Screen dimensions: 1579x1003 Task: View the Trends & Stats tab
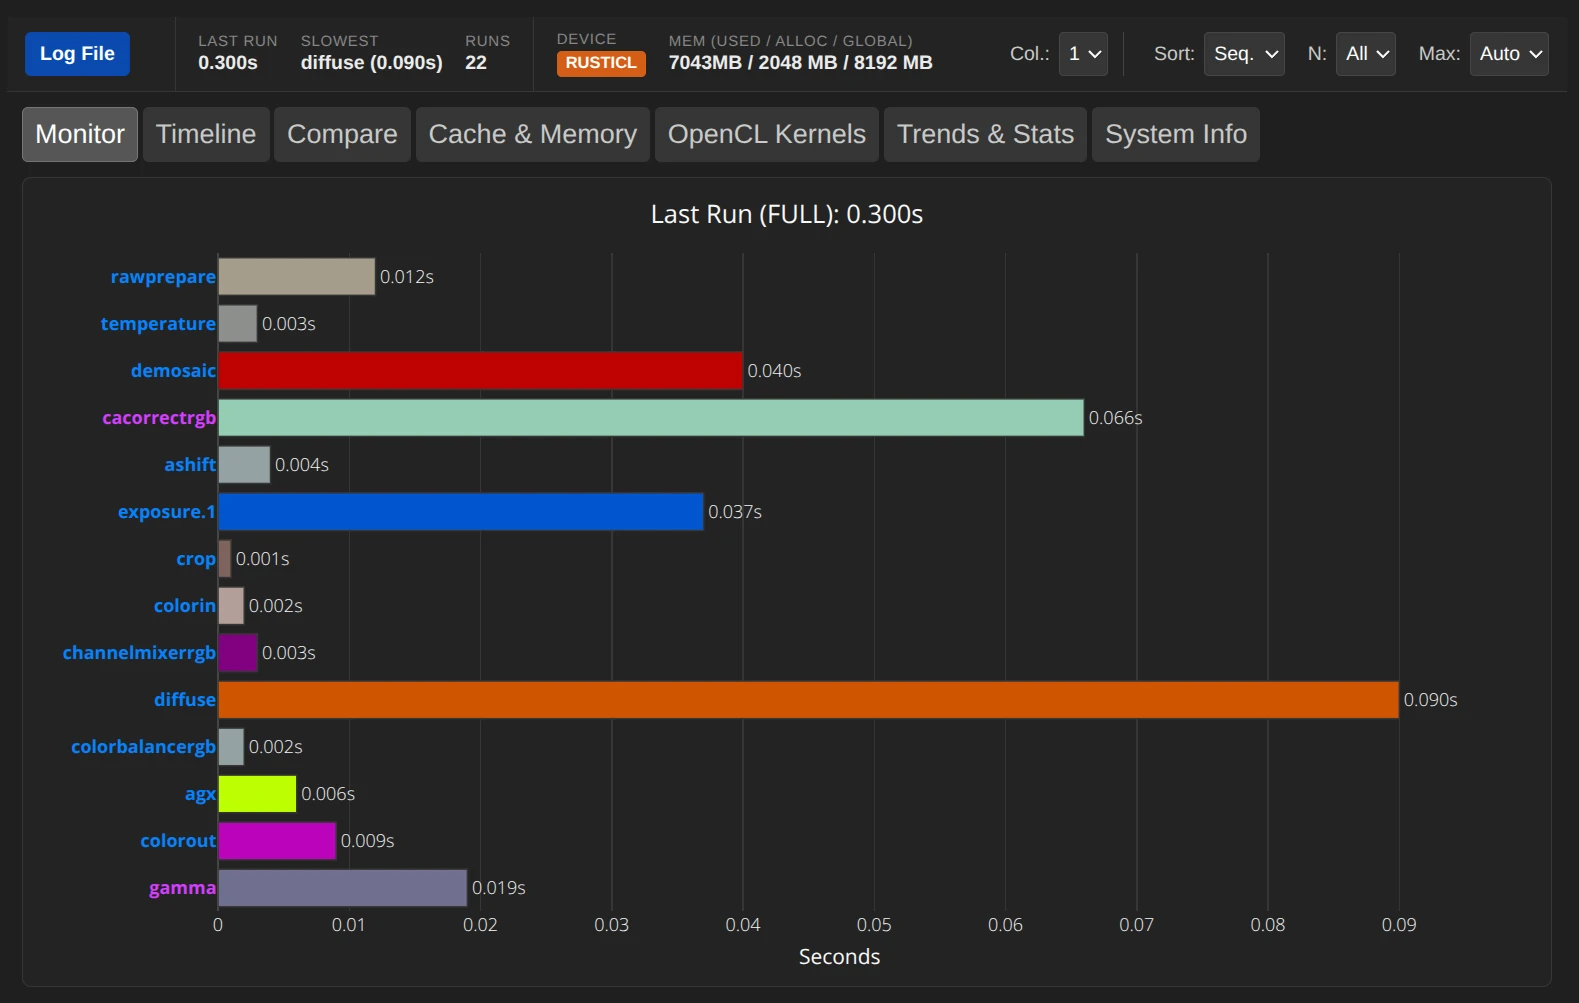tap(985, 134)
